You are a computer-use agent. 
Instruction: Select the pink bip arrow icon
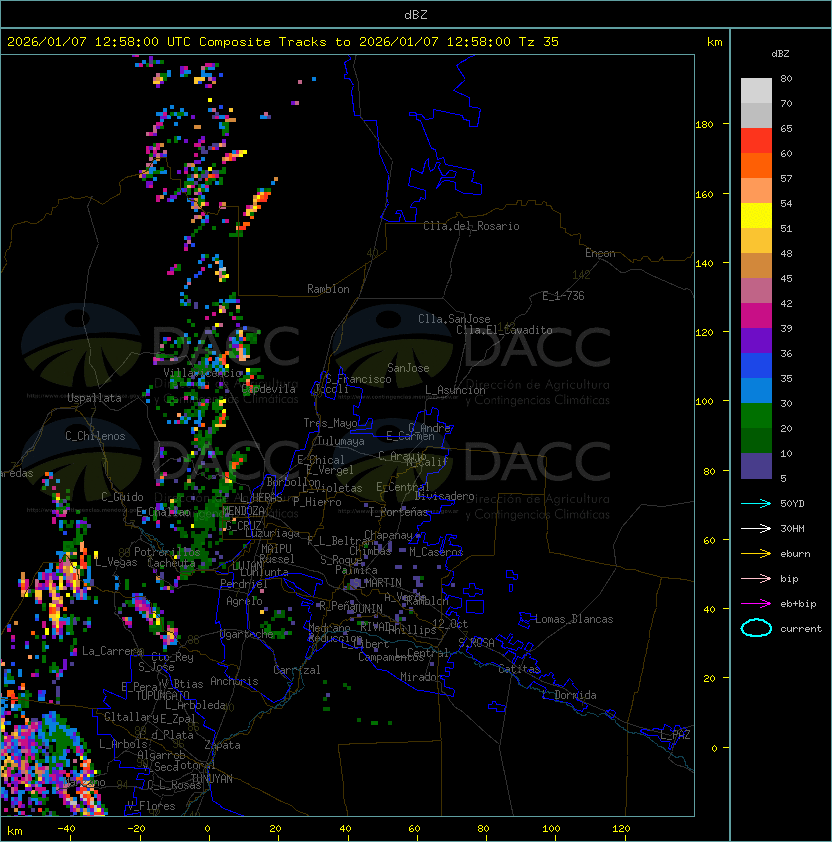point(756,578)
